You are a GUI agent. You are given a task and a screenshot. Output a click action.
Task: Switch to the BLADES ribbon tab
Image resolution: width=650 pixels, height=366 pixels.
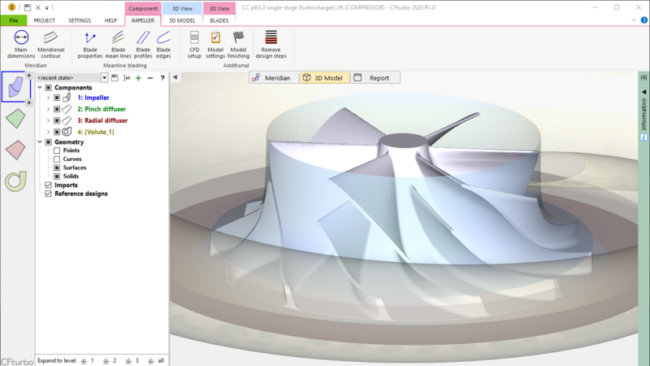click(x=219, y=20)
